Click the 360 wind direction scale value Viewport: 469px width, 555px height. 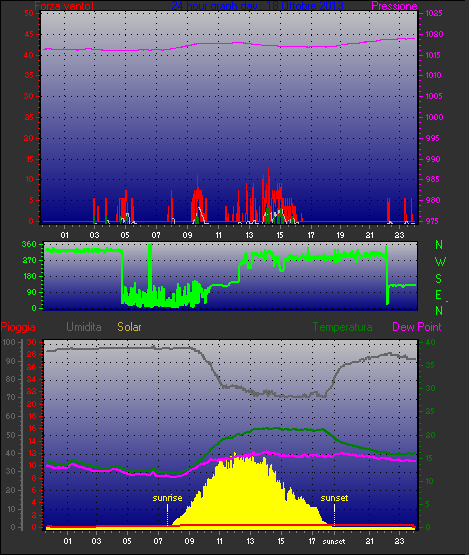click(x=29, y=244)
